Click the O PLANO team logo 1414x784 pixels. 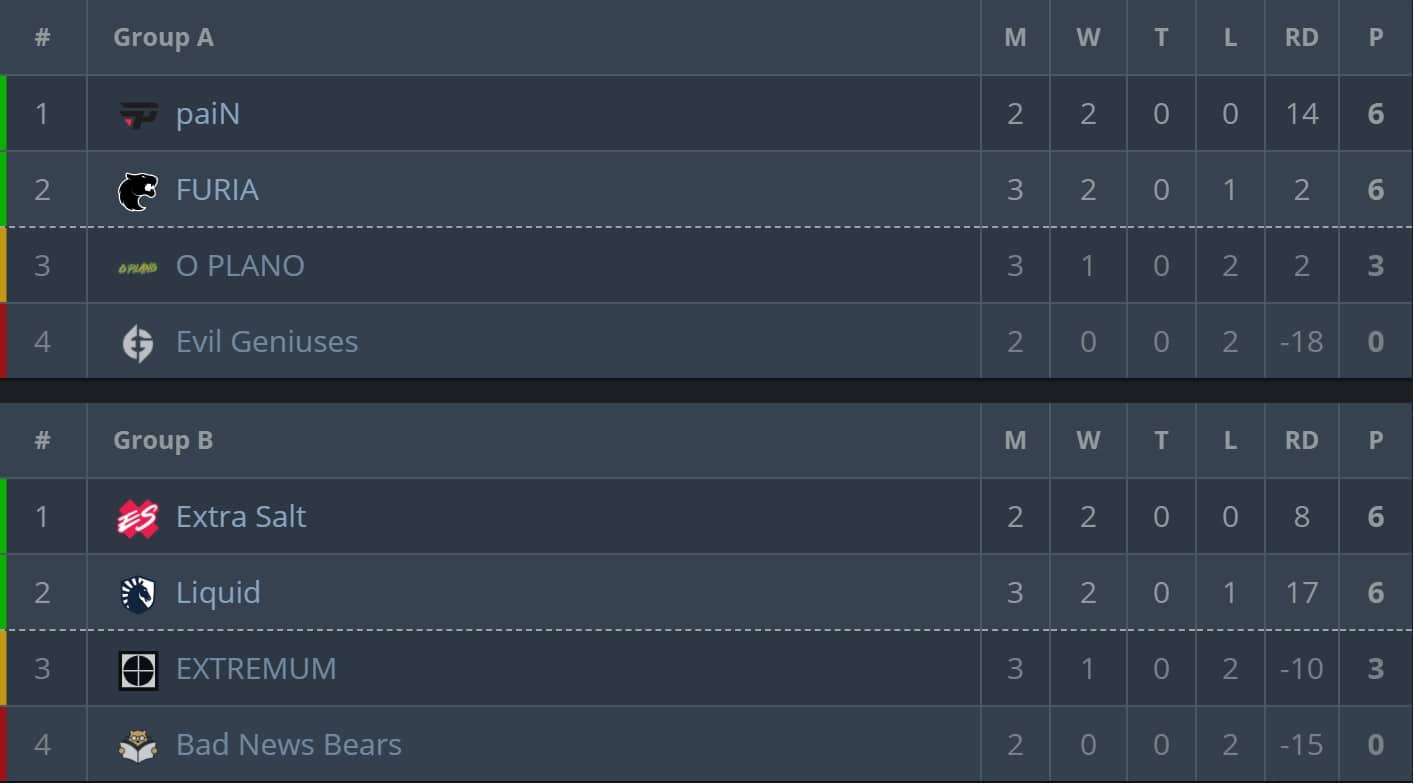click(138, 267)
